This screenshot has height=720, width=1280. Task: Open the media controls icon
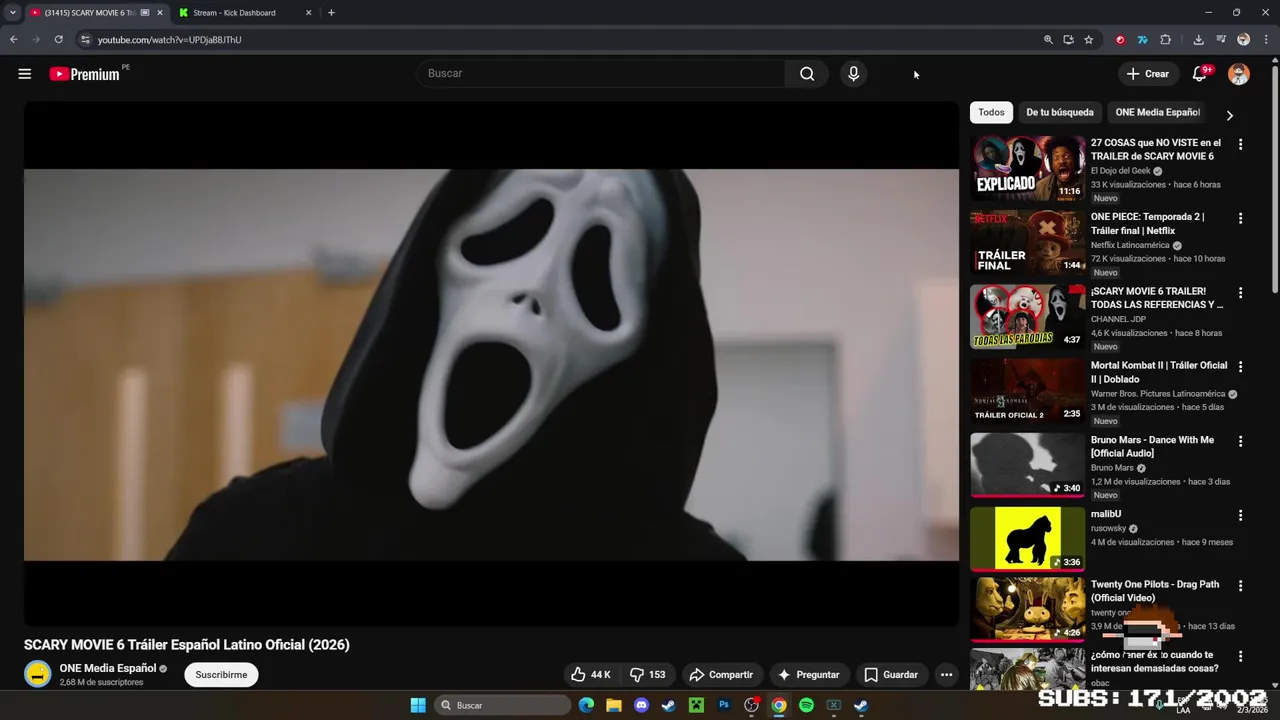[x=1221, y=40]
